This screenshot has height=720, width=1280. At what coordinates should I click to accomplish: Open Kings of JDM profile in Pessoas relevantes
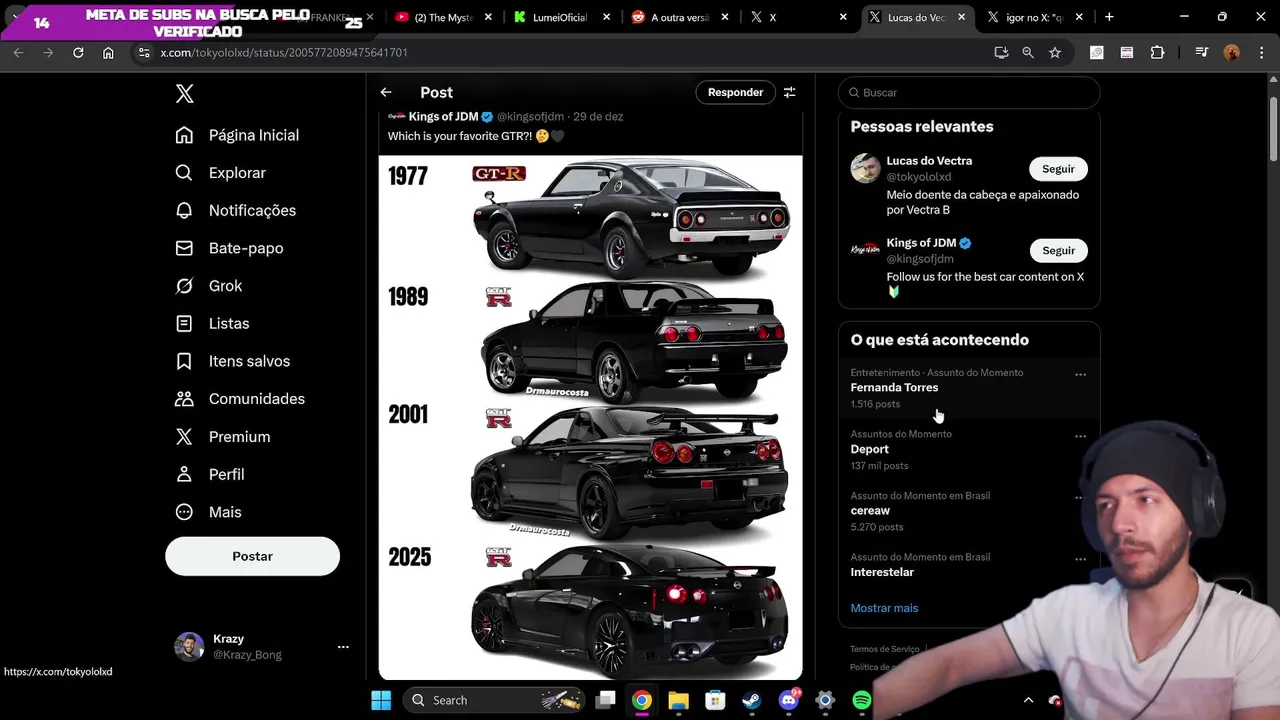(921, 243)
